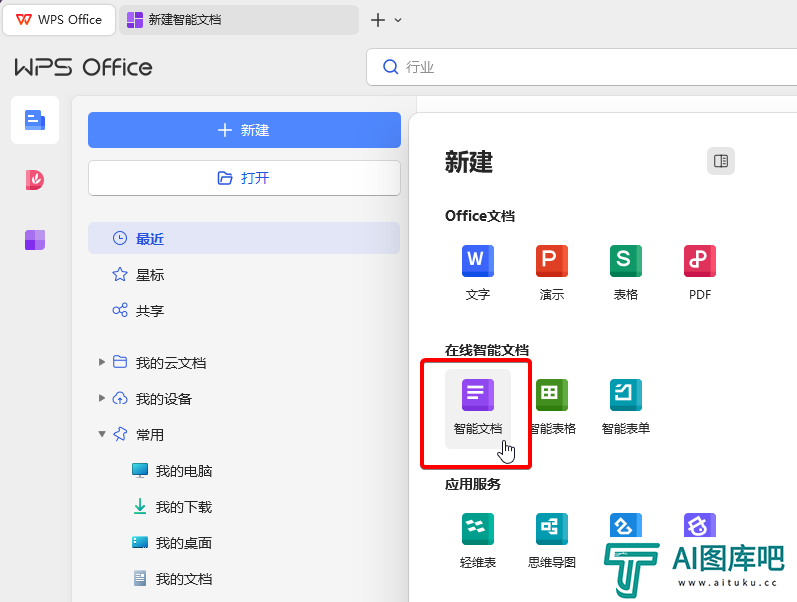
Task: Click the 打开 button
Action: click(x=244, y=178)
